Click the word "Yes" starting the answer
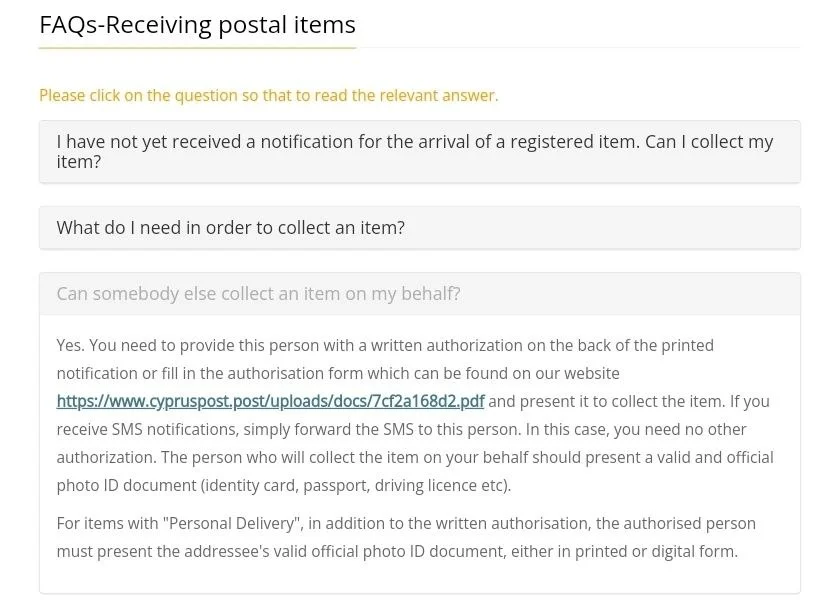Image resolution: width=820 pixels, height=600 pixels. point(70,346)
